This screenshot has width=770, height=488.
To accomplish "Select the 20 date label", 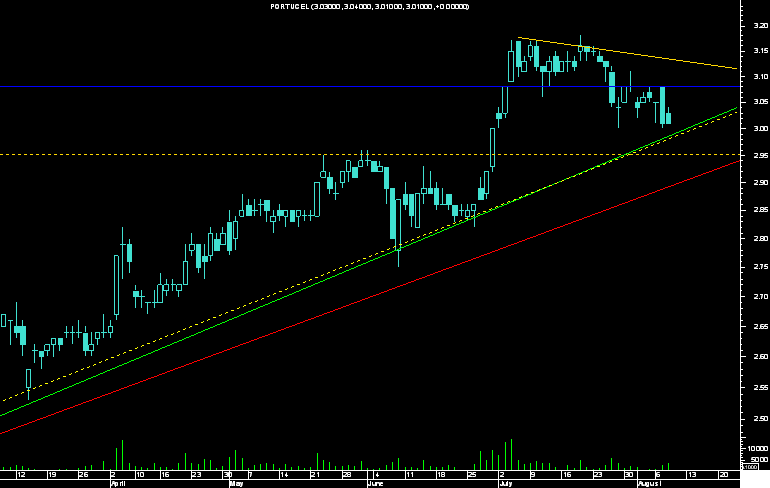I will [723, 475].
